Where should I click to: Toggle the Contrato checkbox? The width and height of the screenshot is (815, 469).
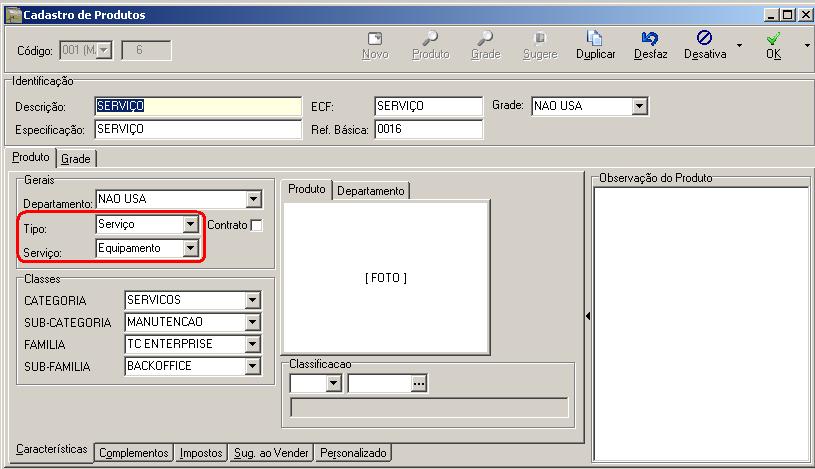click(x=256, y=226)
